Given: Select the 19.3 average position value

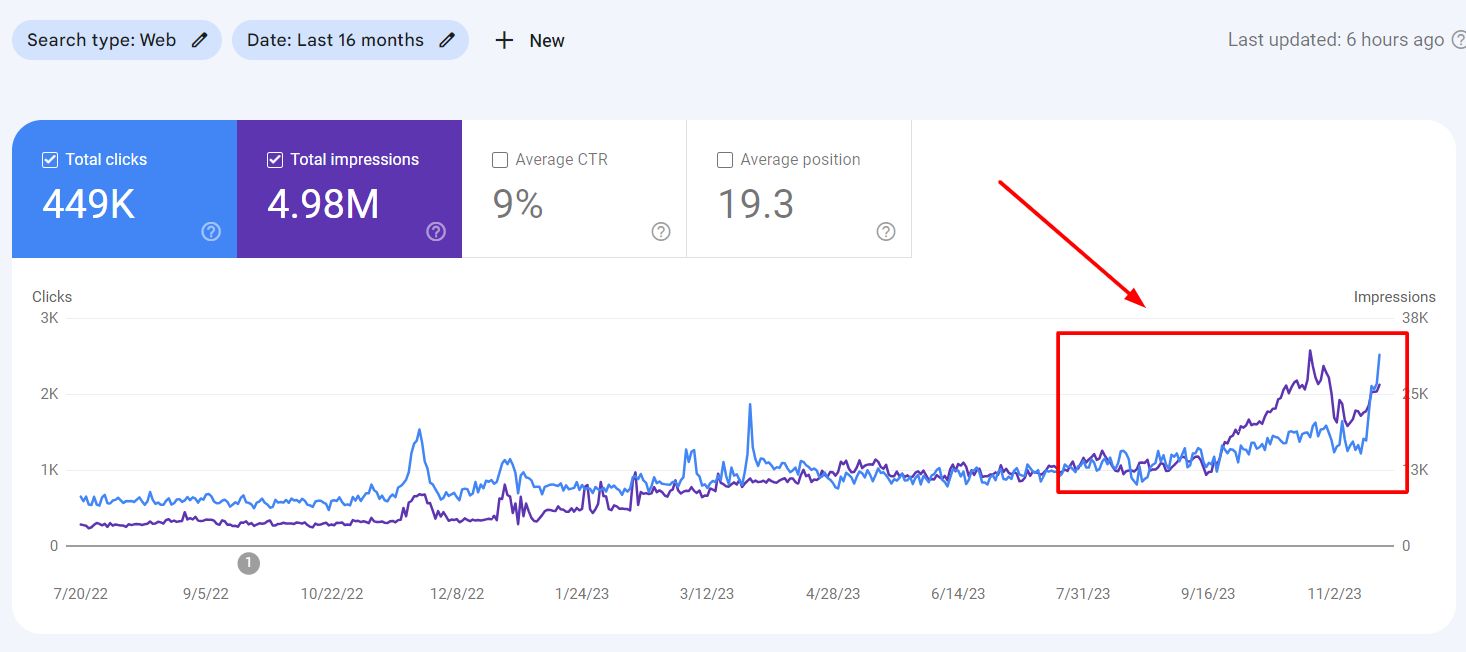Looking at the screenshot, I should (x=756, y=204).
